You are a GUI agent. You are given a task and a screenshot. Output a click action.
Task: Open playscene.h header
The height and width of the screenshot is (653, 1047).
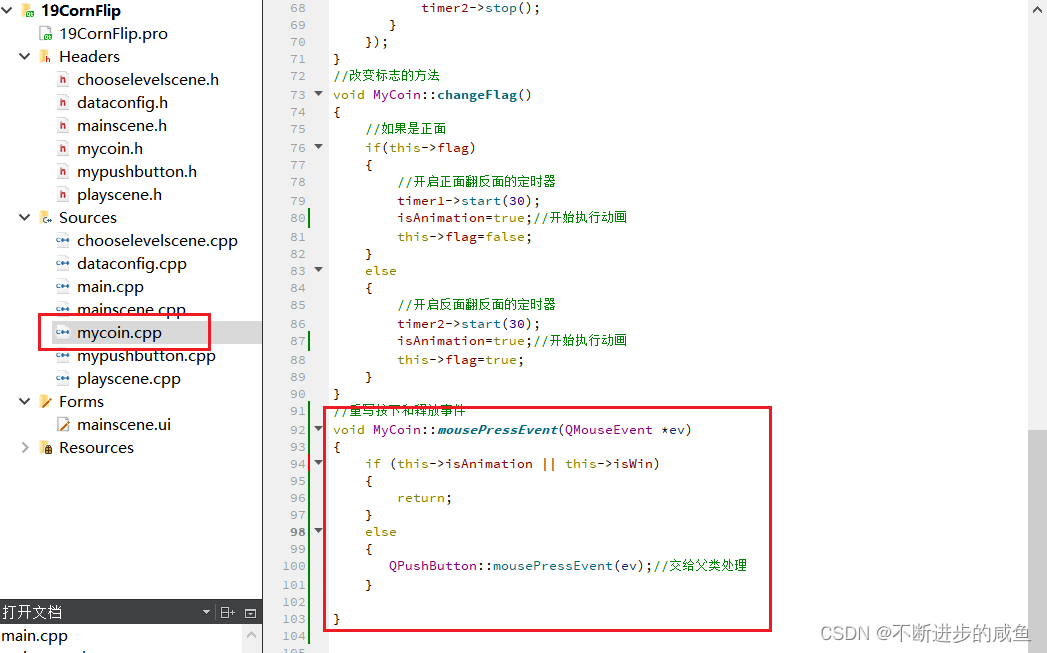[119, 195]
